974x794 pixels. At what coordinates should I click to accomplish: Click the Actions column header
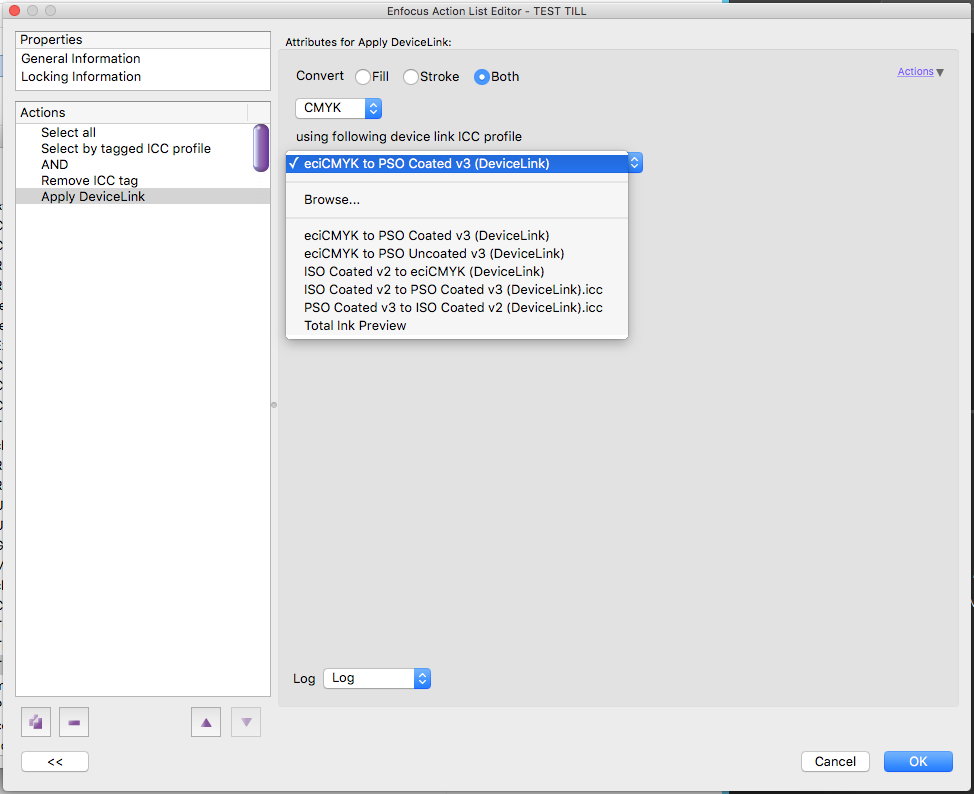[x=132, y=112]
